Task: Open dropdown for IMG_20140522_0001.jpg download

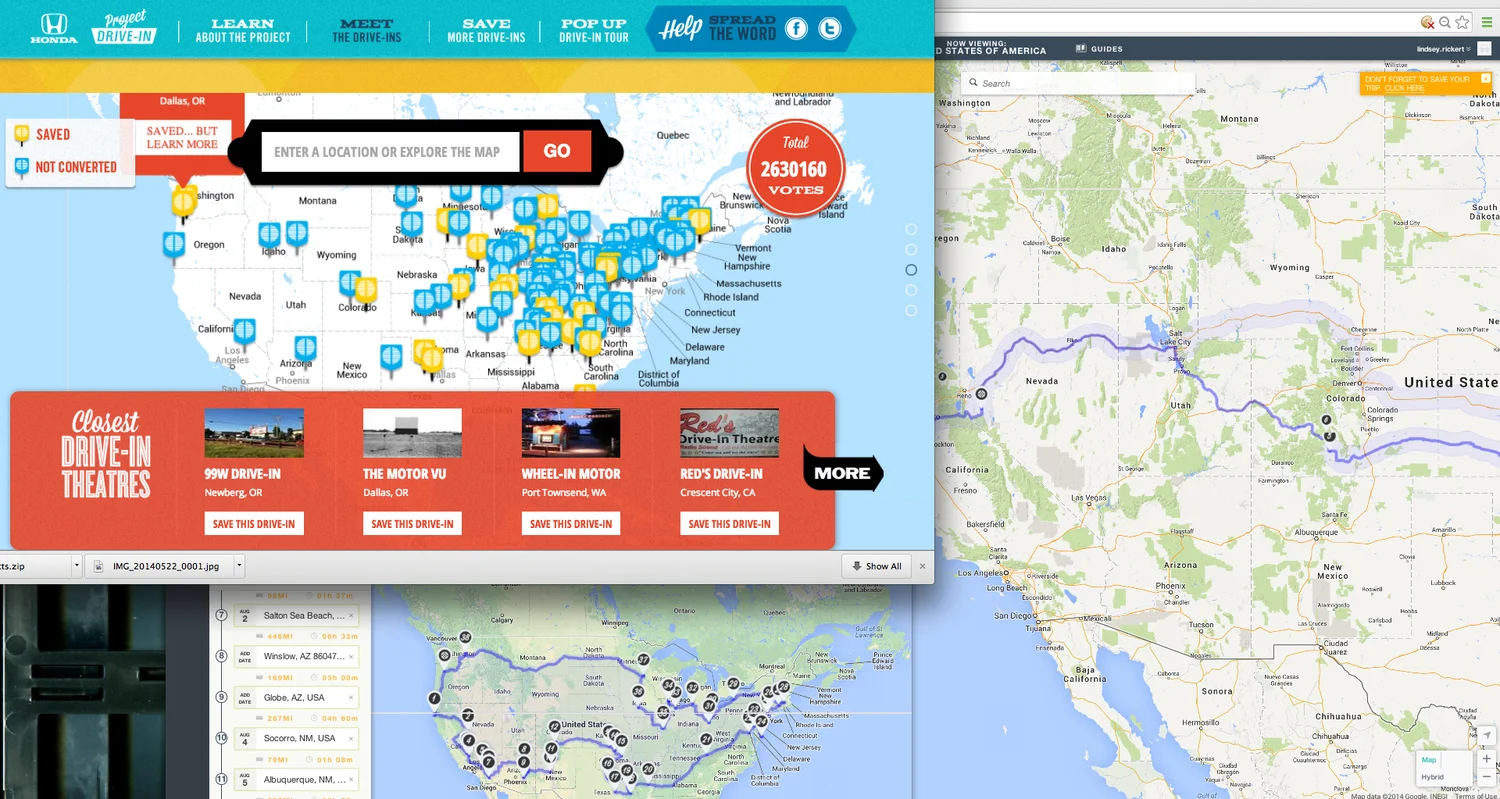Action: point(239,566)
